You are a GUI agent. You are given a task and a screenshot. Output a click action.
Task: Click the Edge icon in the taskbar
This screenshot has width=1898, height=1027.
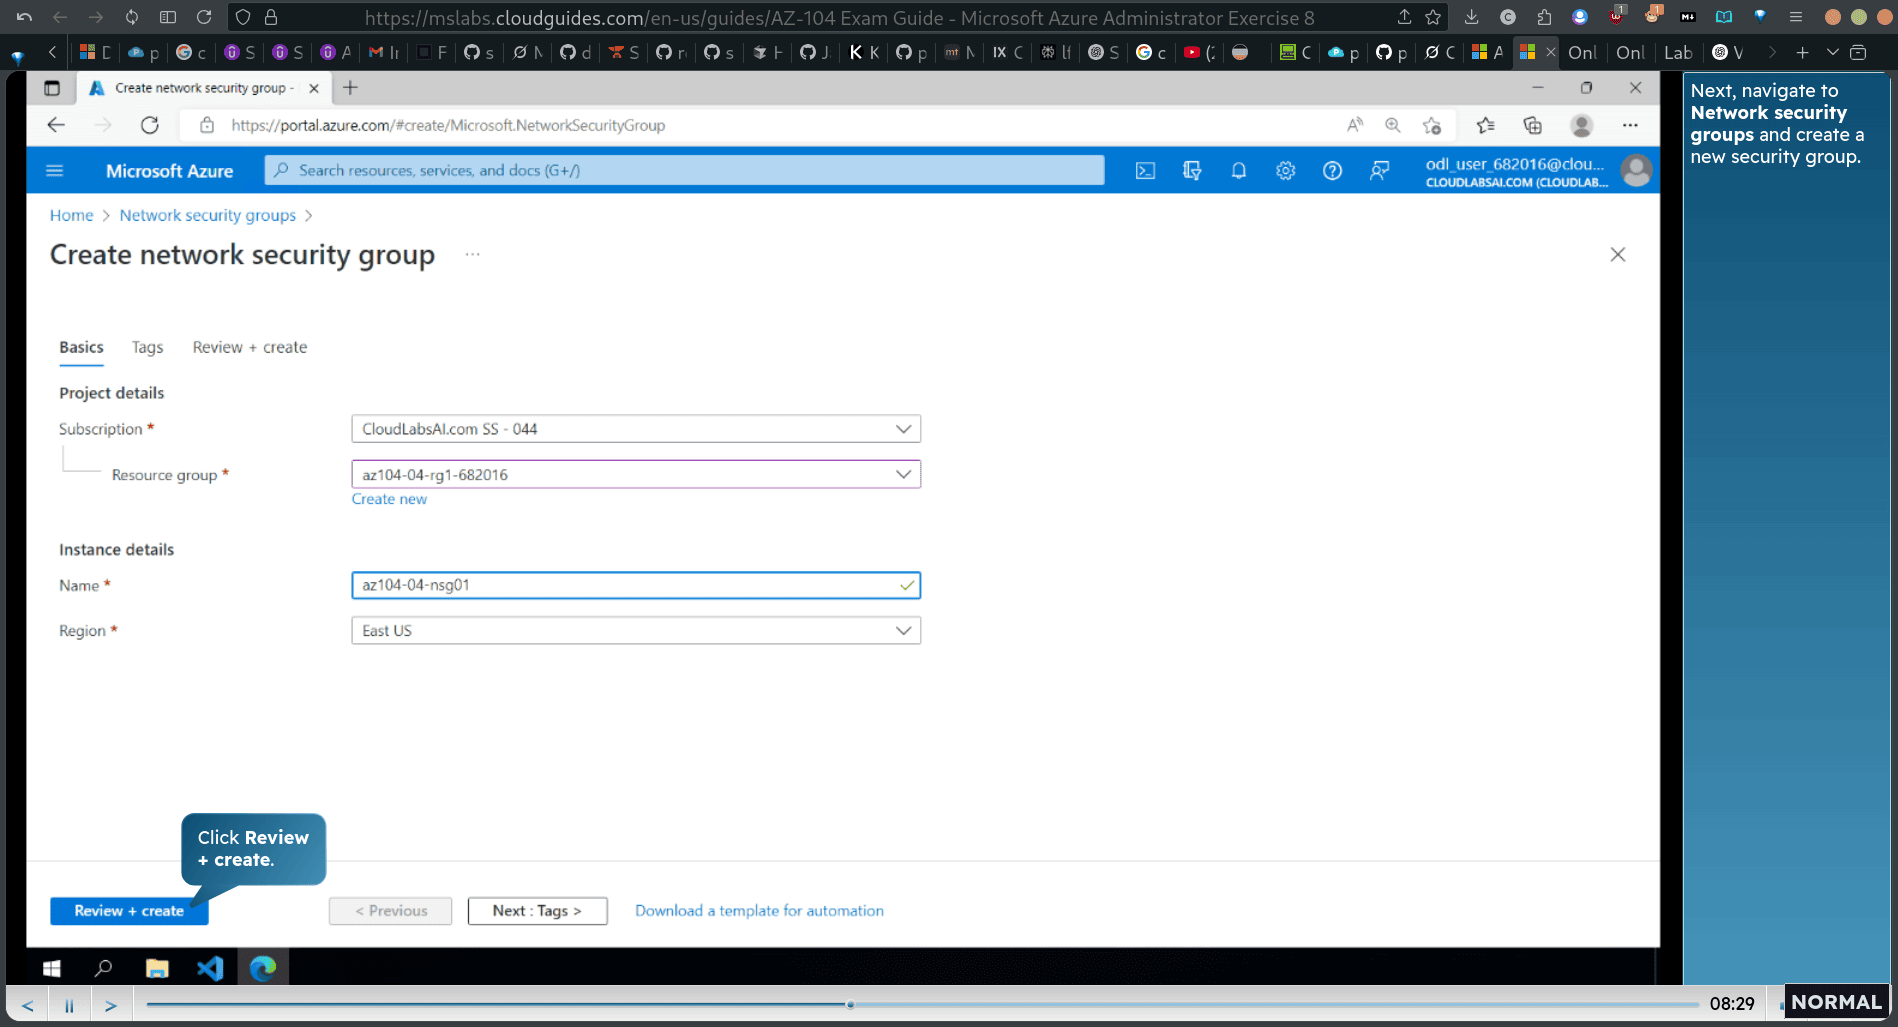pos(263,968)
